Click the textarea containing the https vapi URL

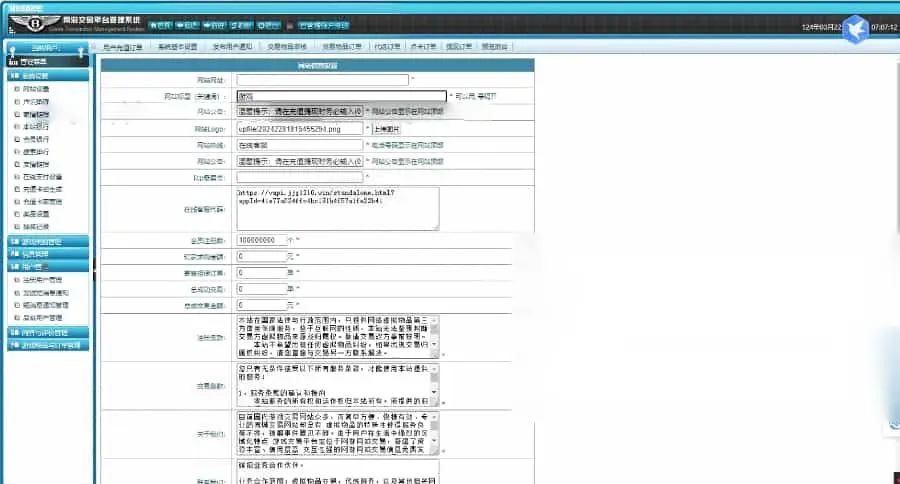(x=338, y=209)
